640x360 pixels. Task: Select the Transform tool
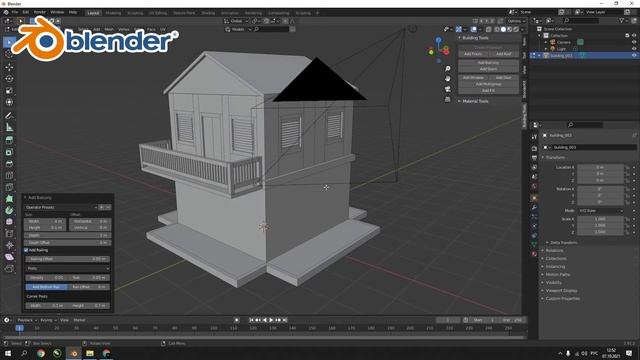click(9, 102)
